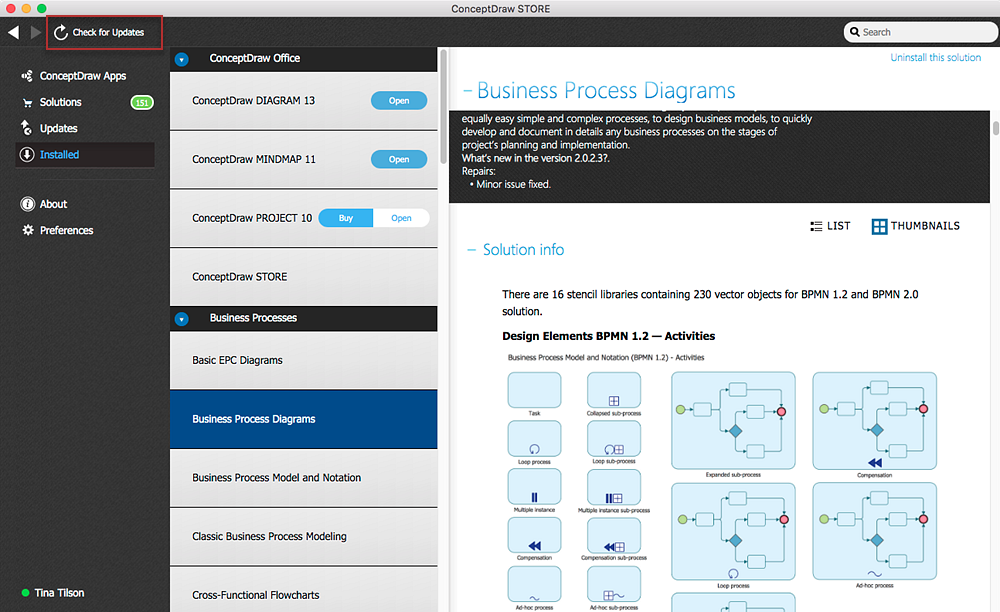Collapse the ConceptDraw Office section
This screenshot has height=612, width=1000.
tap(182, 59)
